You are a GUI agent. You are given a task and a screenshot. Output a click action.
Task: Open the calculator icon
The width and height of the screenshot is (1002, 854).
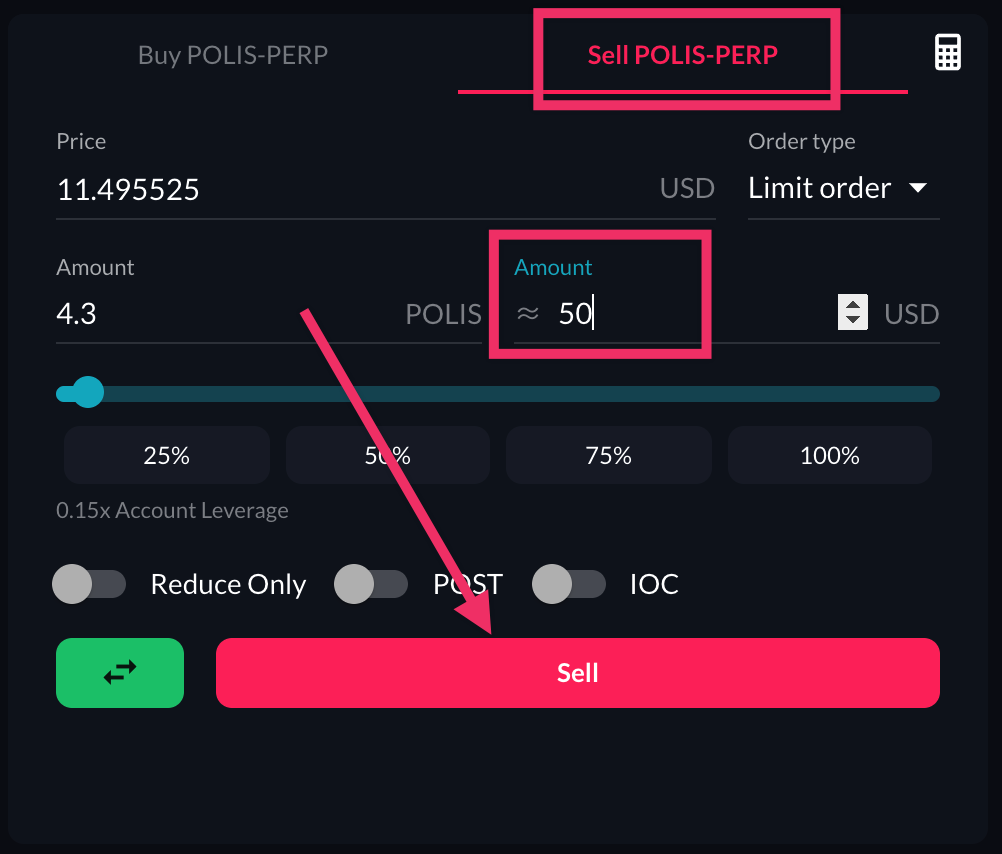point(947,52)
